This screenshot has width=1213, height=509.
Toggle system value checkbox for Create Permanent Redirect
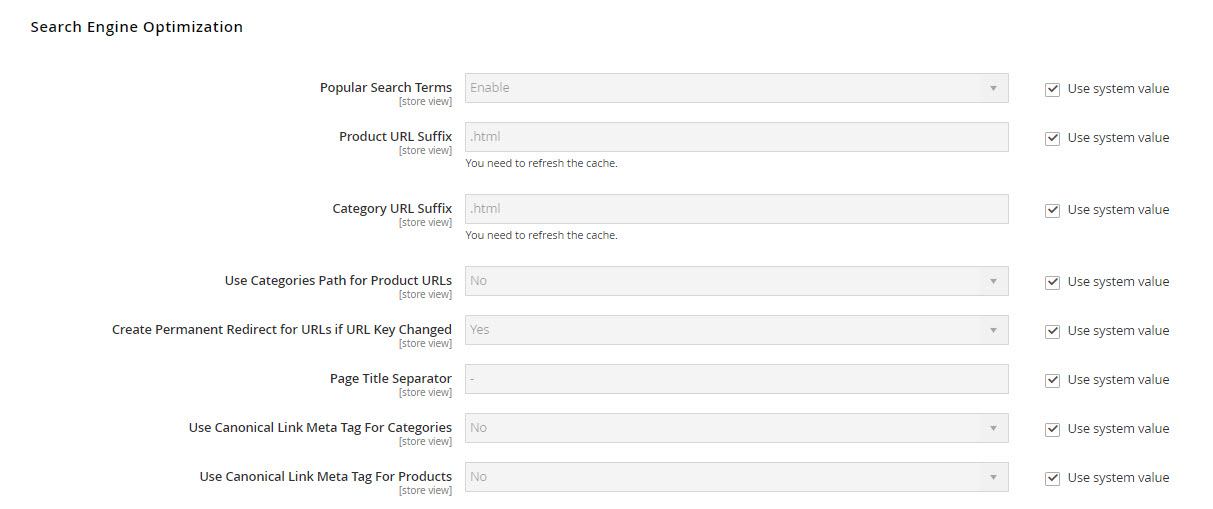pyautogui.click(x=1052, y=331)
